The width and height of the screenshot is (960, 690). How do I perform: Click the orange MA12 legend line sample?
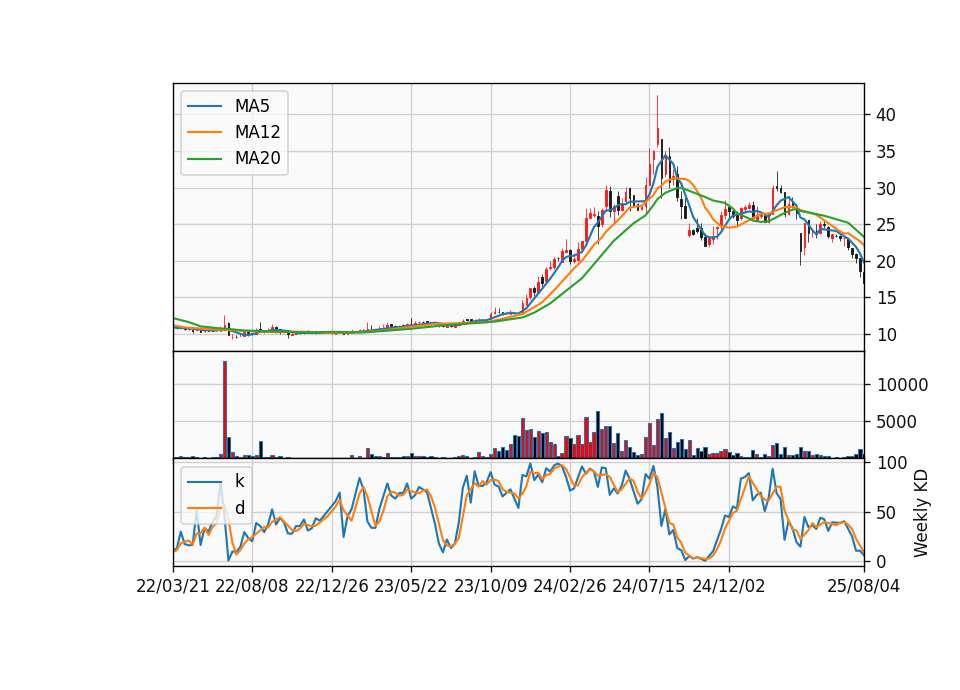tap(204, 132)
